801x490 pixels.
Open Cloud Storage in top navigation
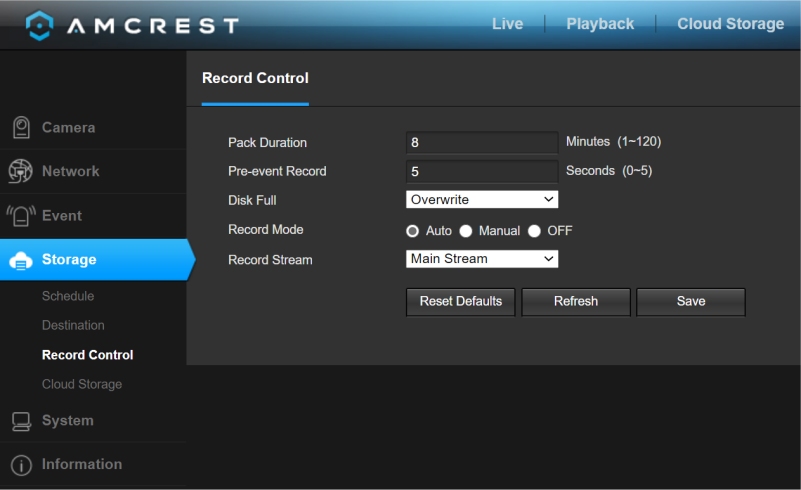pos(730,24)
